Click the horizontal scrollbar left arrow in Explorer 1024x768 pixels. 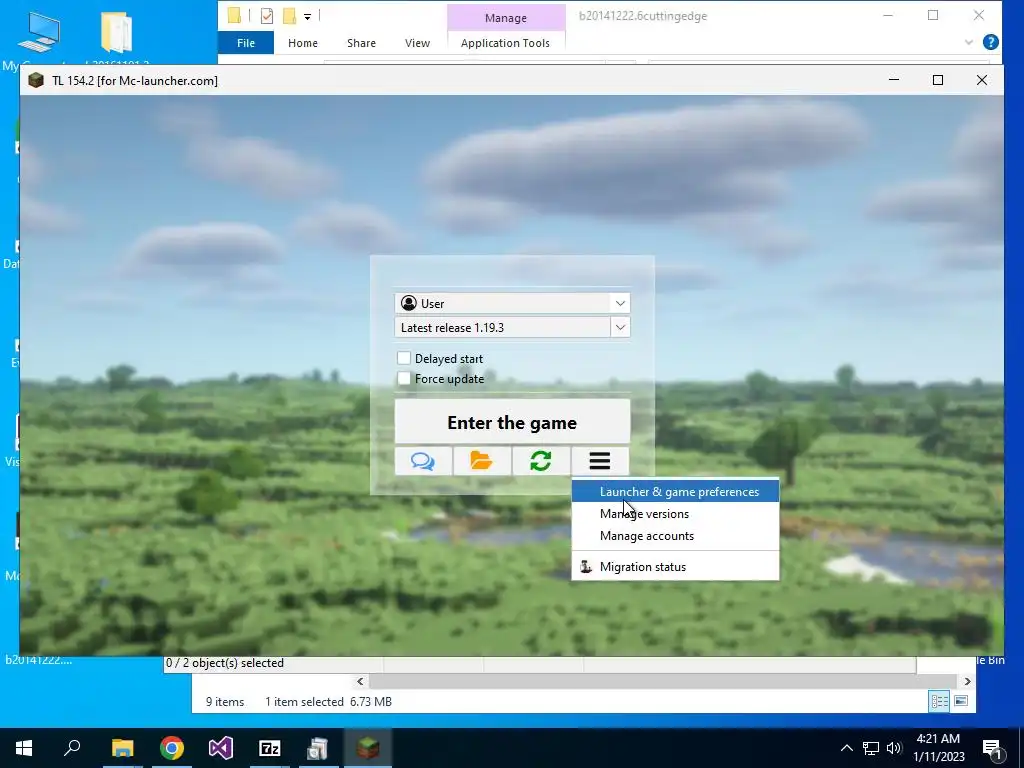(360, 681)
